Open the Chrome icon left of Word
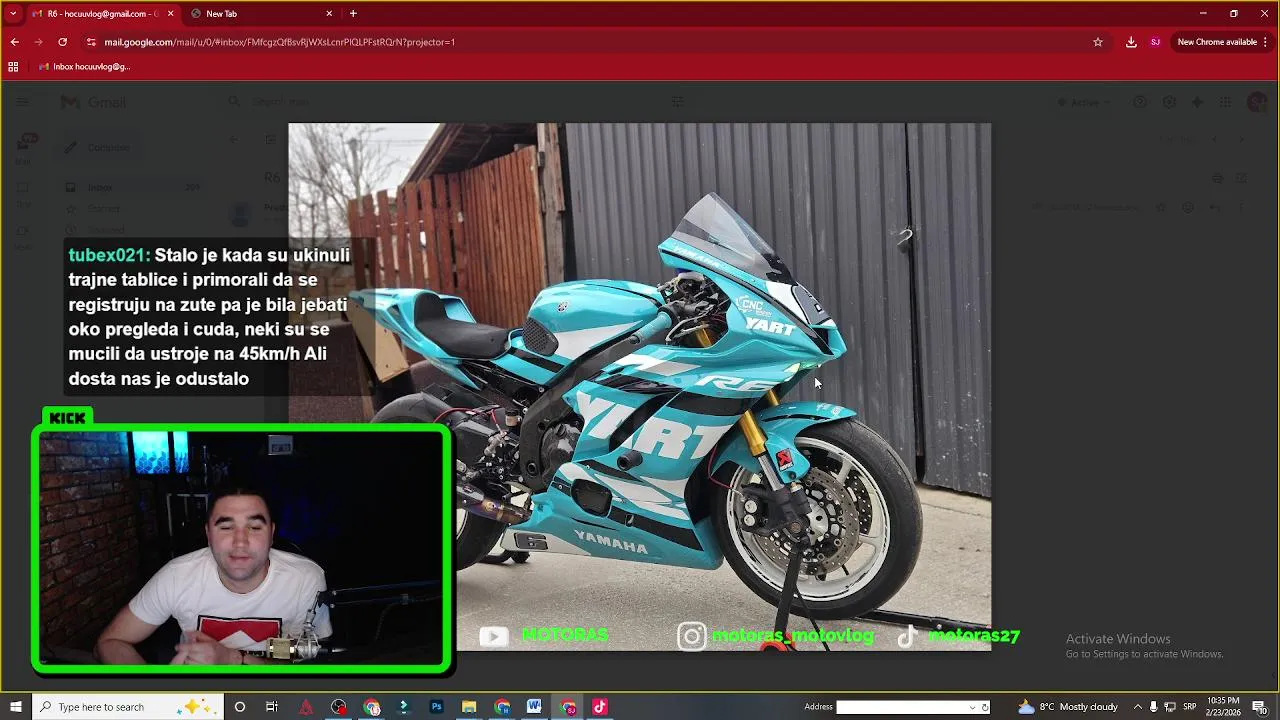 [x=502, y=707]
